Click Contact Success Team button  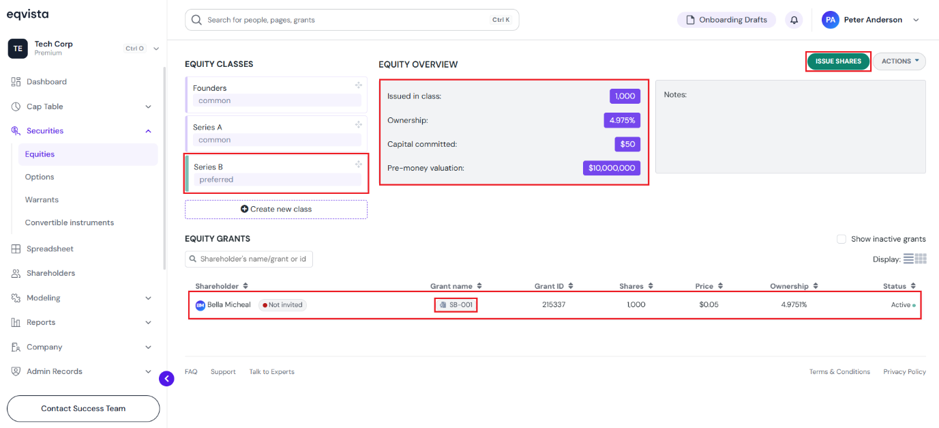pyautogui.click(x=83, y=409)
